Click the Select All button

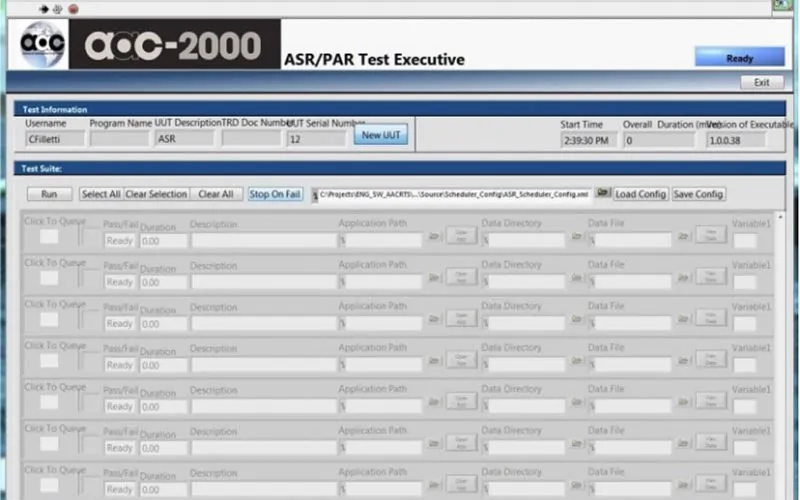[101, 194]
